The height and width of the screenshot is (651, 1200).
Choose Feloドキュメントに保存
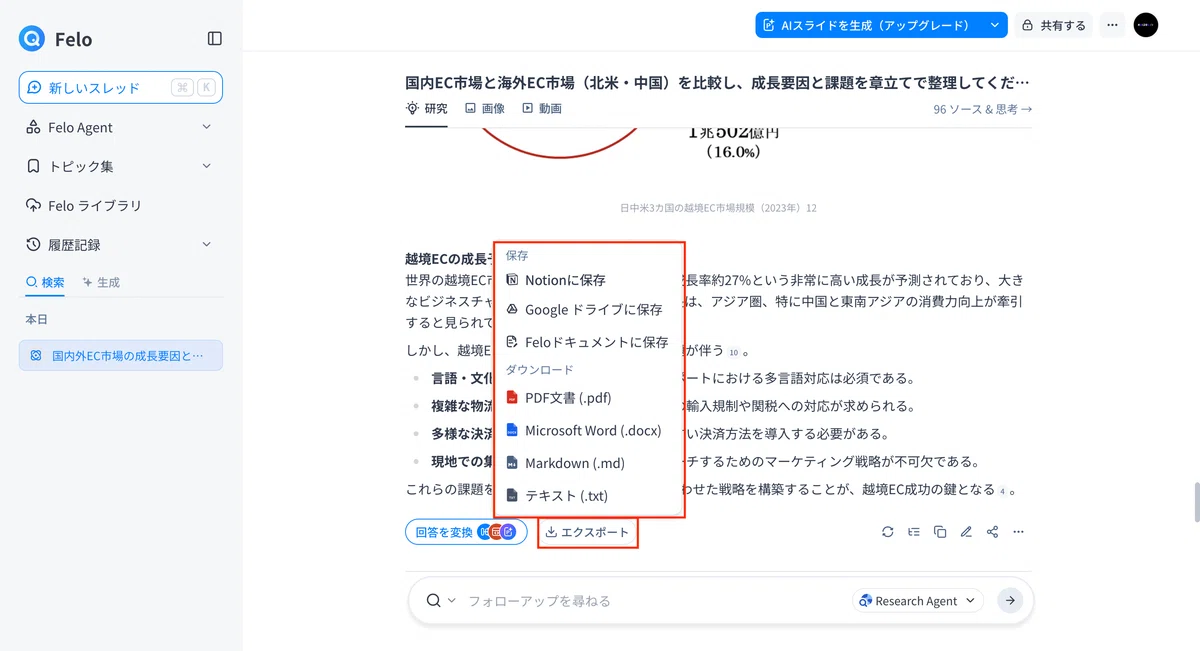click(x=590, y=342)
